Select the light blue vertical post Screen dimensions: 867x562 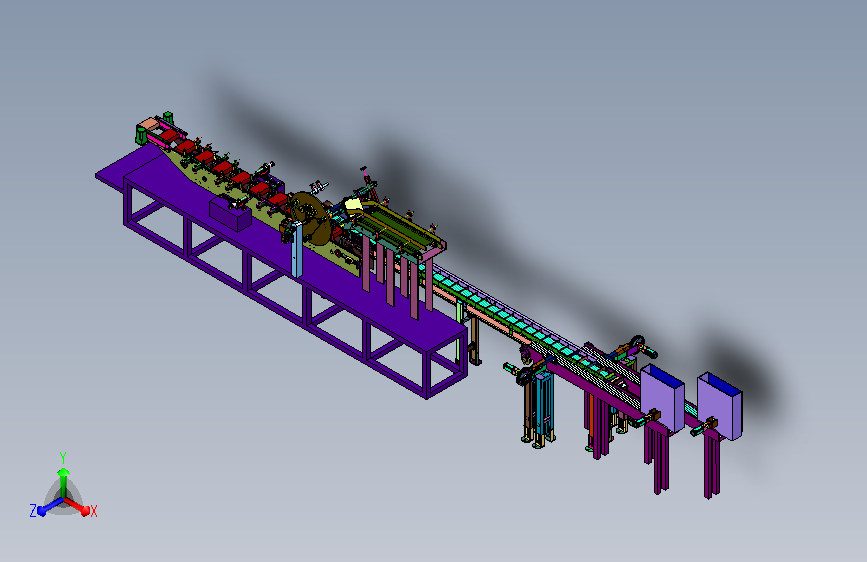pos(297,249)
